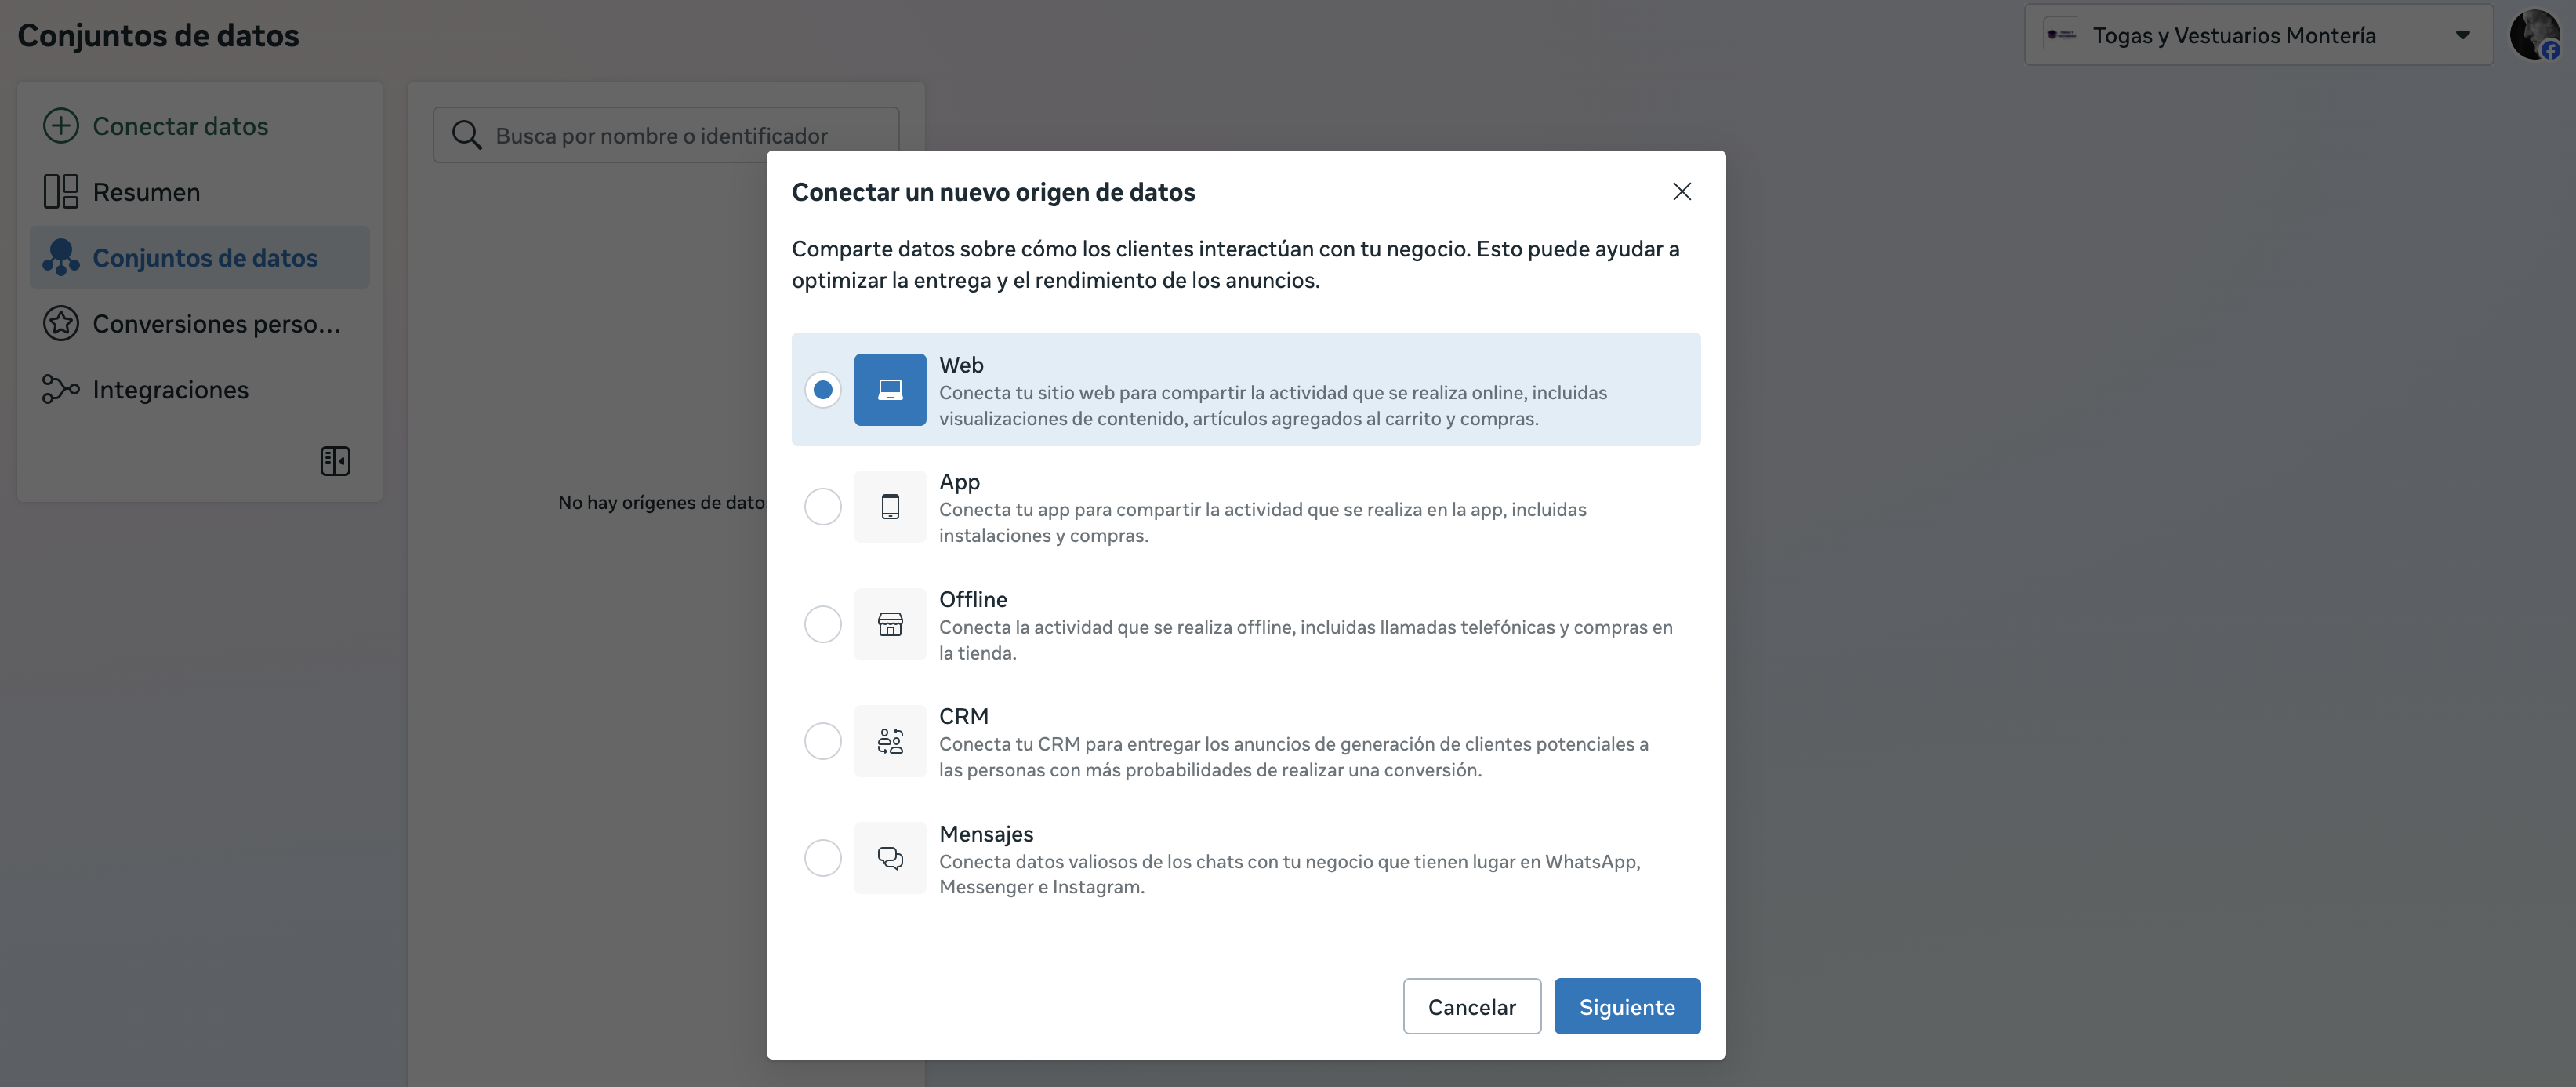Click the App option description text
This screenshot has width=2576, height=1087.
pyautogui.click(x=1262, y=522)
